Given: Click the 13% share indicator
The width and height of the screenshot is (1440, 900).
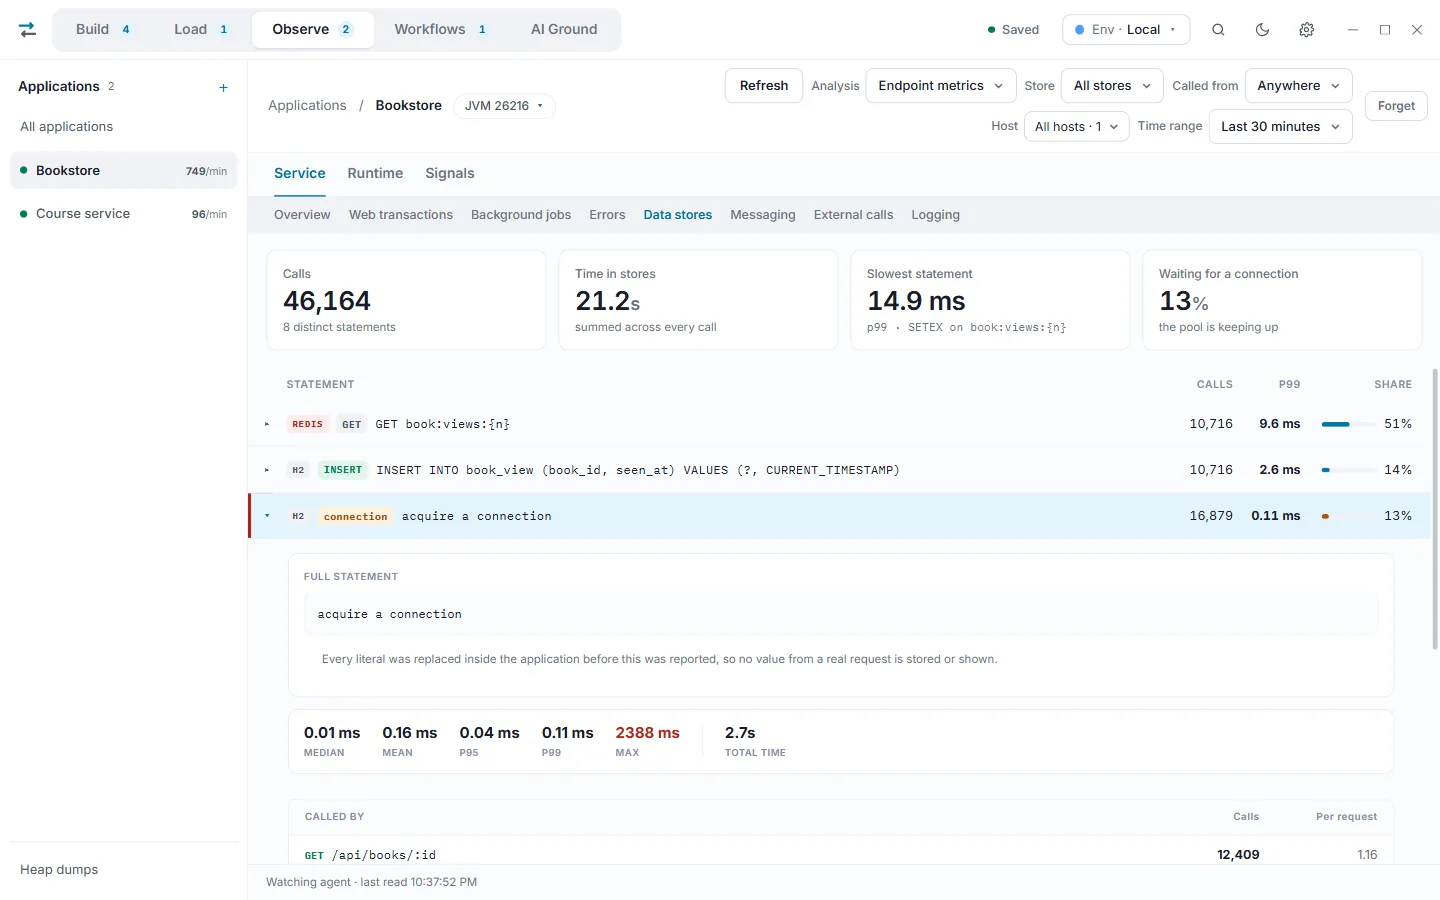Looking at the screenshot, I should point(1347,516).
